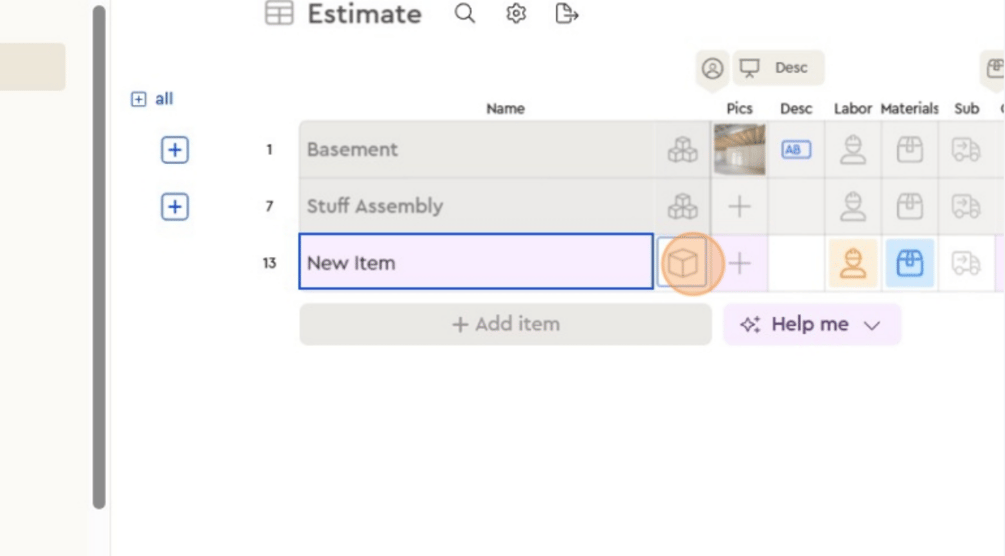The width and height of the screenshot is (1005, 556).
Task: Click the New Item name input field
Action: 476,262
